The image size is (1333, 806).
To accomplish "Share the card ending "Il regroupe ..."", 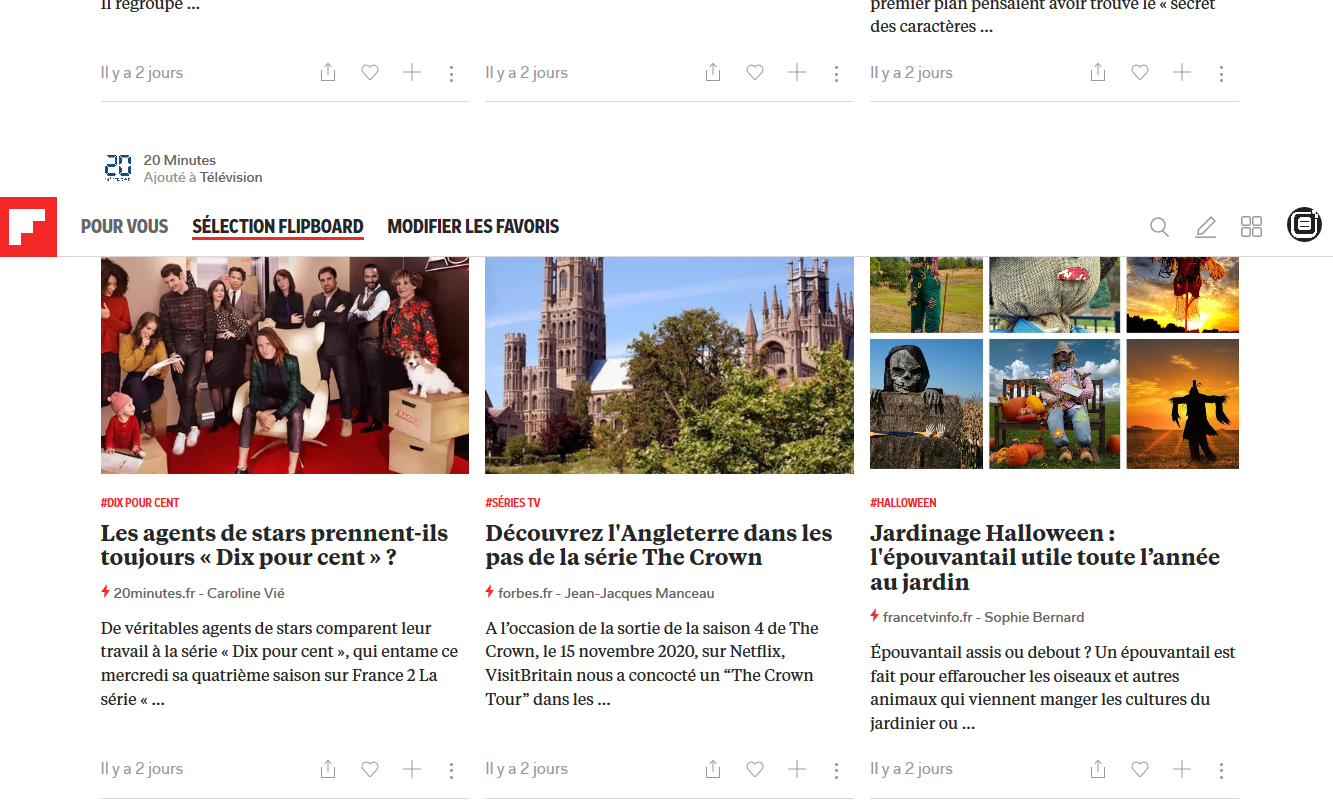I will click(x=328, y=72).
